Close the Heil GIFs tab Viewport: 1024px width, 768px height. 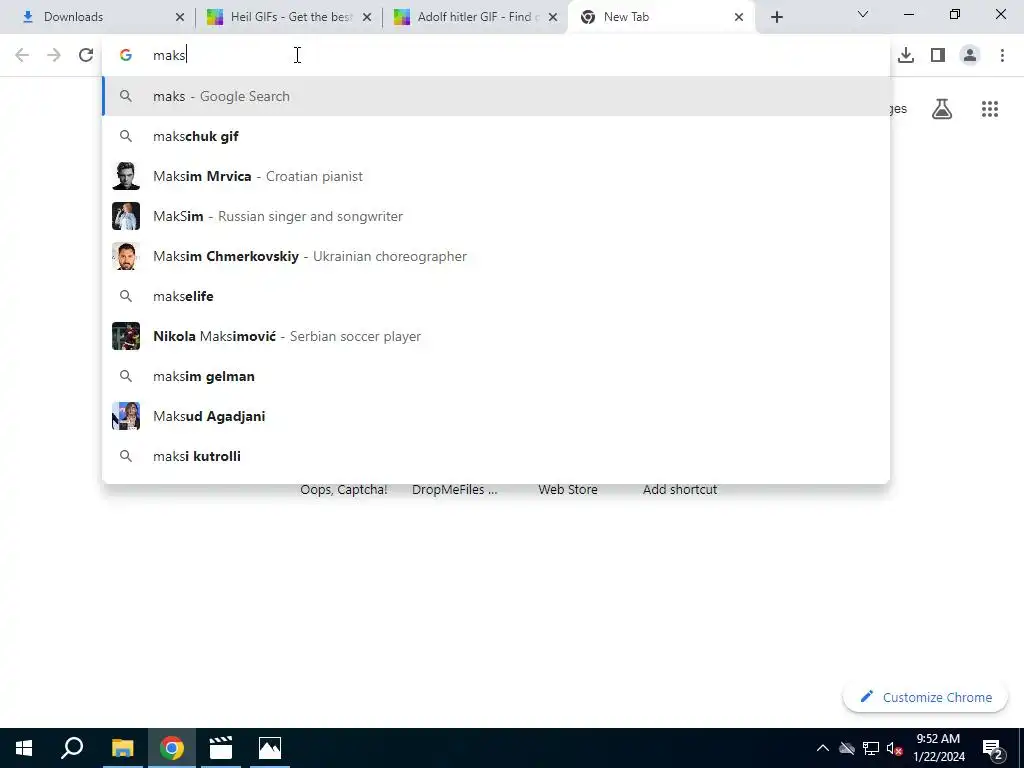pyautogui.click(x=367, y=17)
